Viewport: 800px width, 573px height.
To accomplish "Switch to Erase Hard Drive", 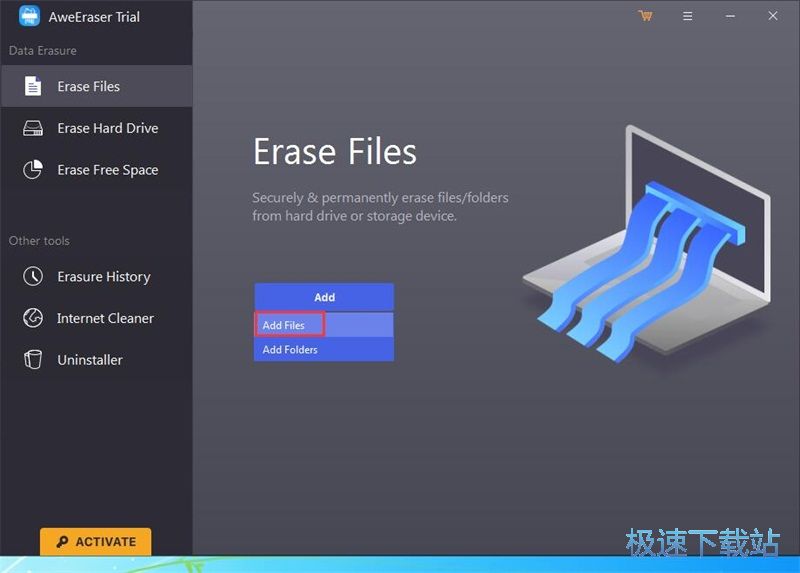I will 97,128.
